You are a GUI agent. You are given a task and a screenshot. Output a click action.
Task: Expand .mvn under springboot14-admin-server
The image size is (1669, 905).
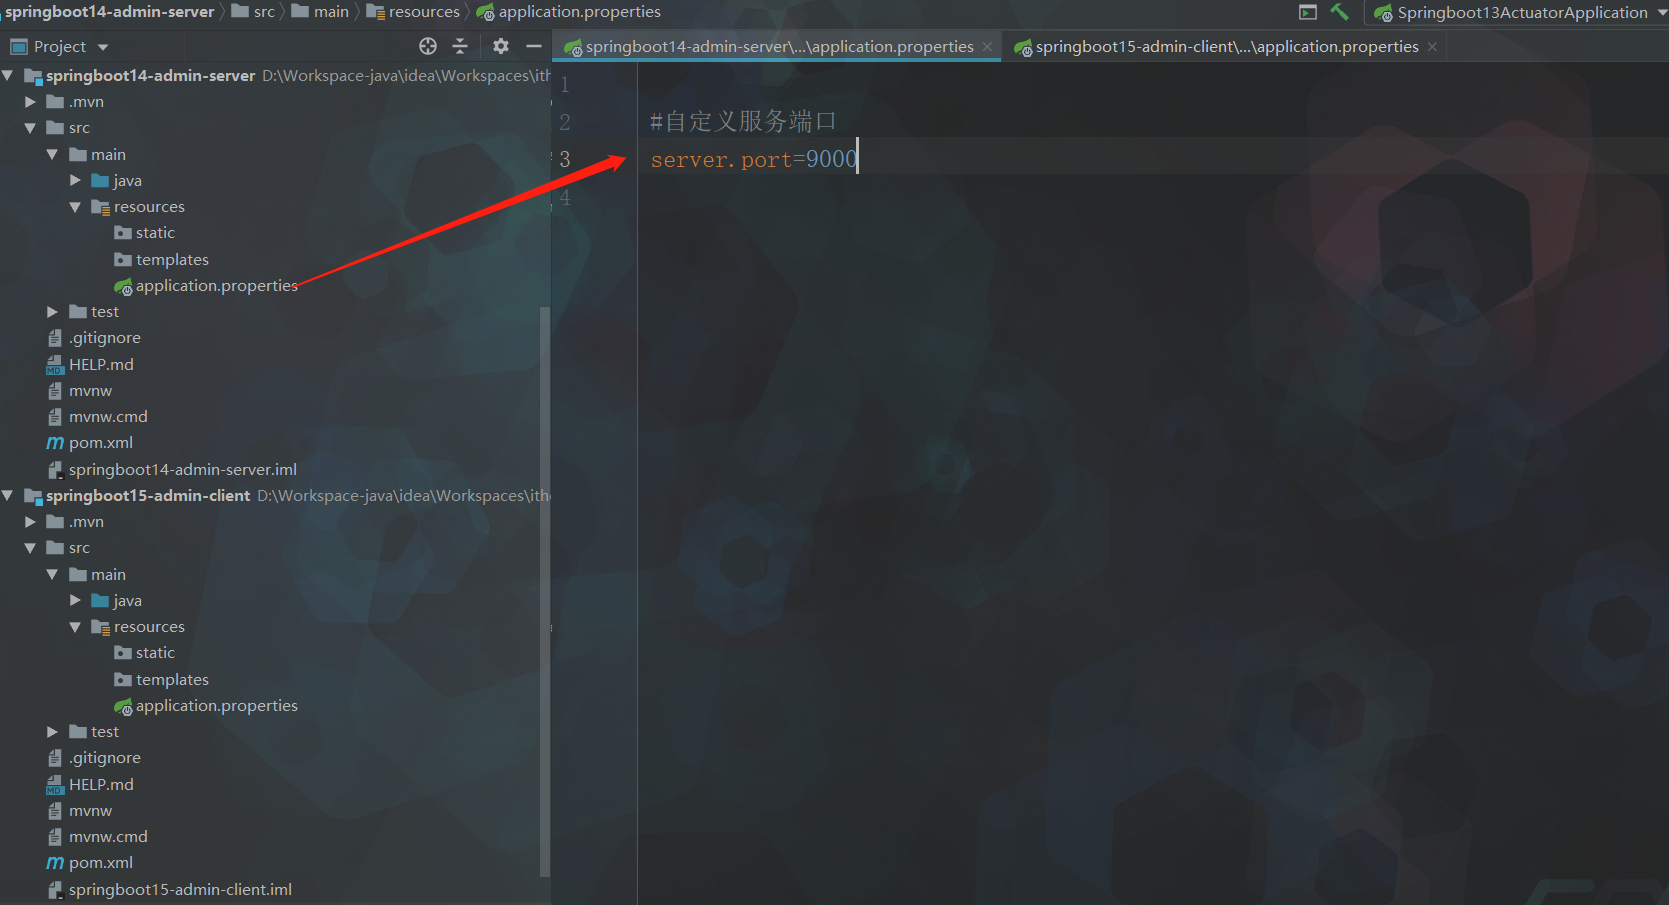[30, 102]
